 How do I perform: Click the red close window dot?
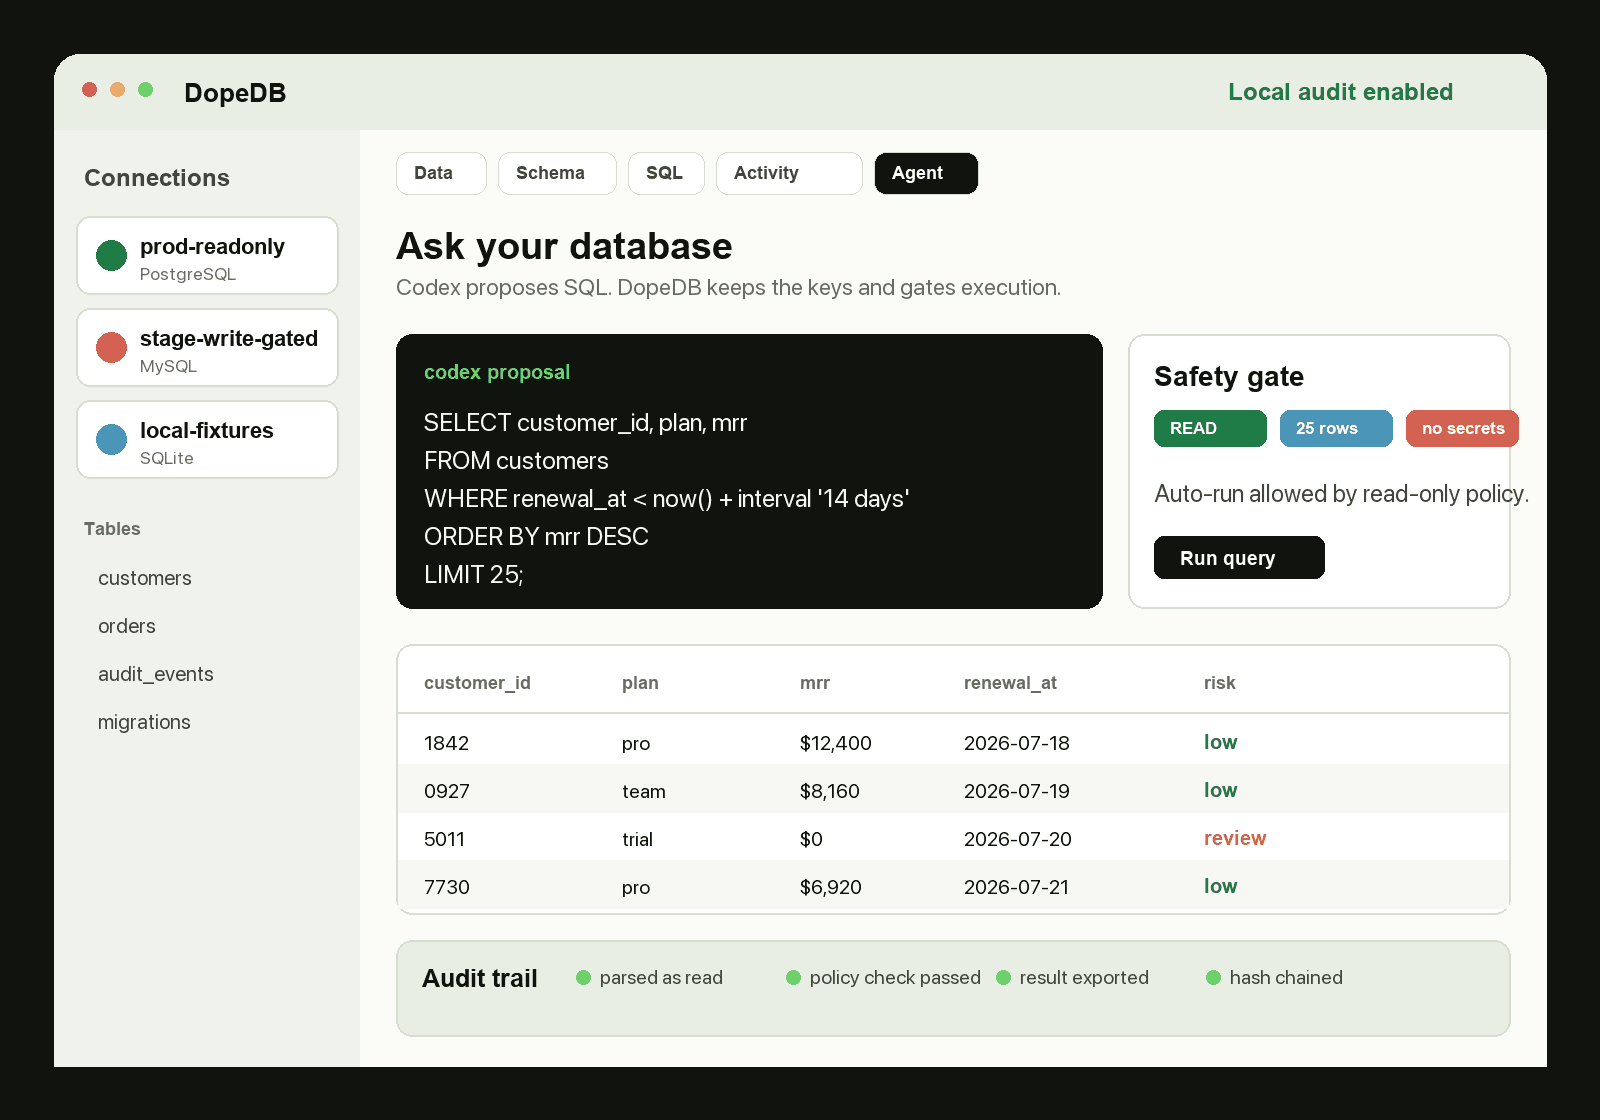tap(89, 90)
